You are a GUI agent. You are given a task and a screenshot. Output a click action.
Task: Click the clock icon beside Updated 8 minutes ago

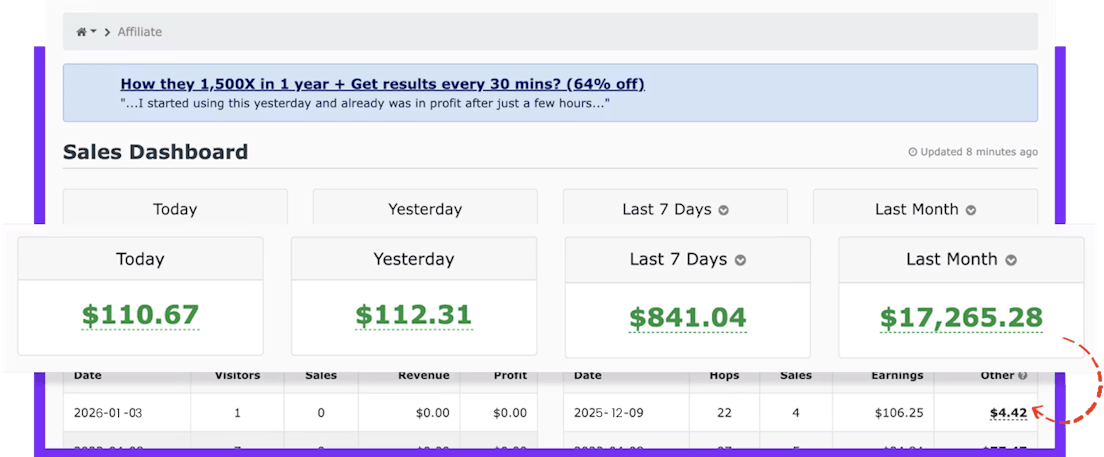(912, 153)
